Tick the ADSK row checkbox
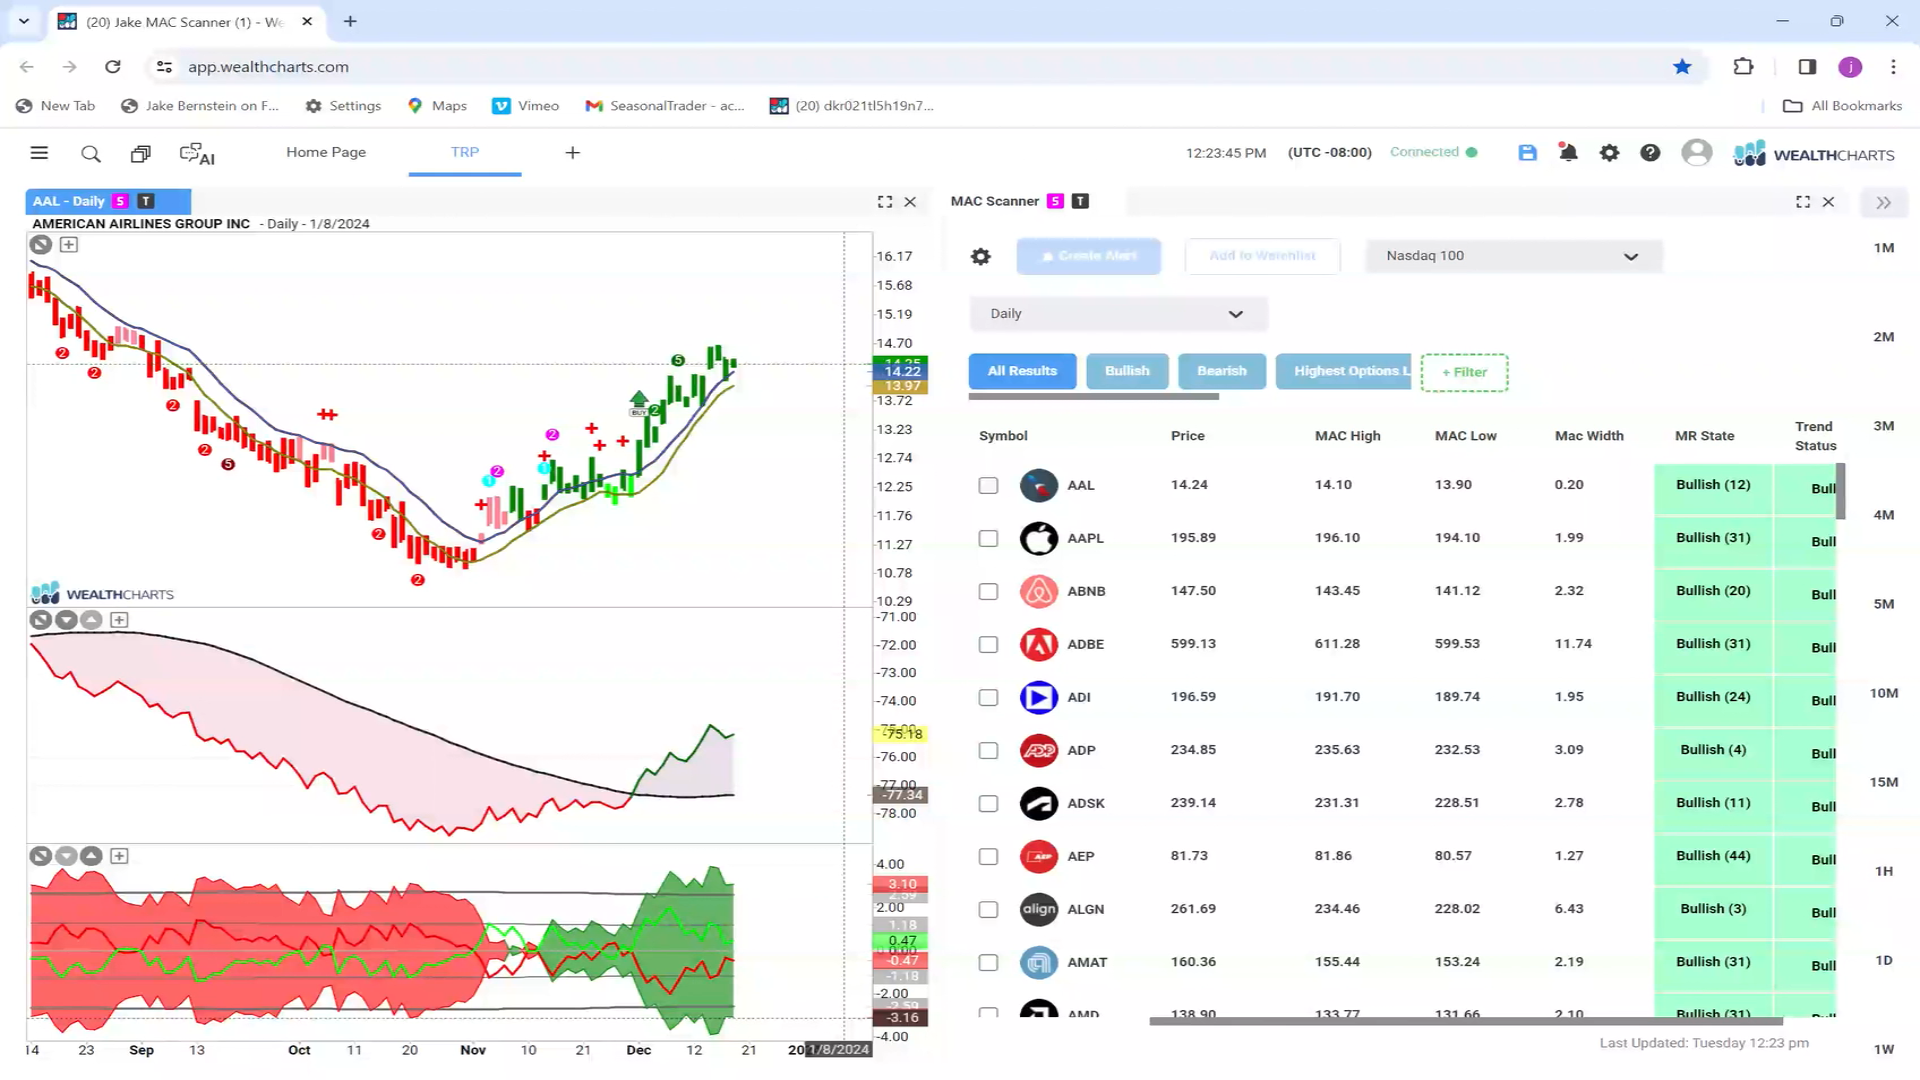Viewport: 1920px width, 1080px height. (988, 804)
